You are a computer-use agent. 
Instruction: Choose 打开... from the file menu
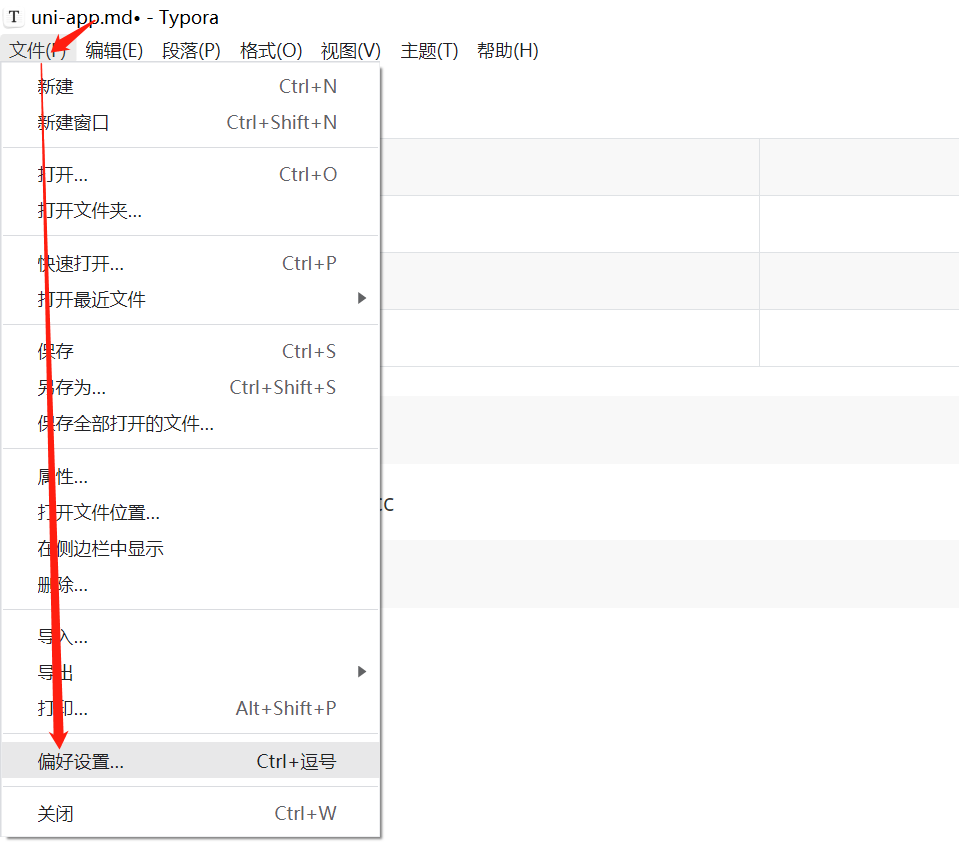pos(191,174)
